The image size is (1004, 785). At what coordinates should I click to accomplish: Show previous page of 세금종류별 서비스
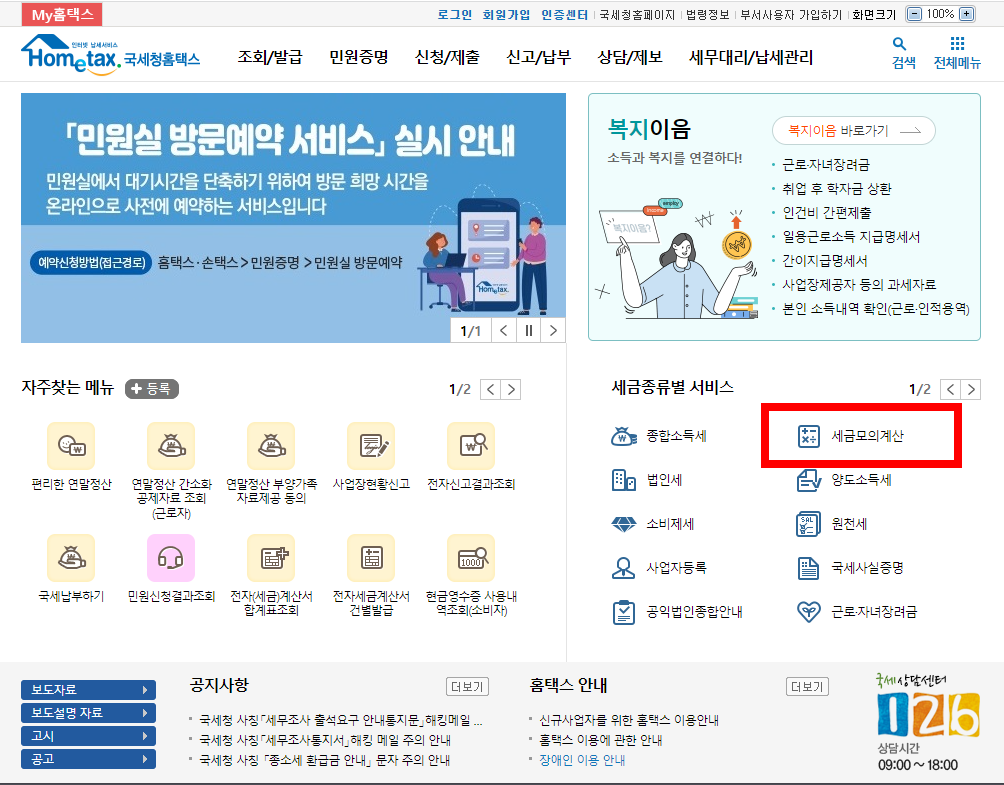(x=950, y=389)
